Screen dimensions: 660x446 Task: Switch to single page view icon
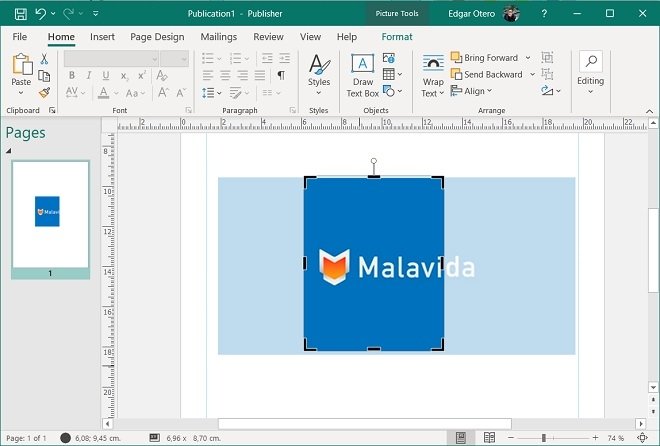coord(460,438)
